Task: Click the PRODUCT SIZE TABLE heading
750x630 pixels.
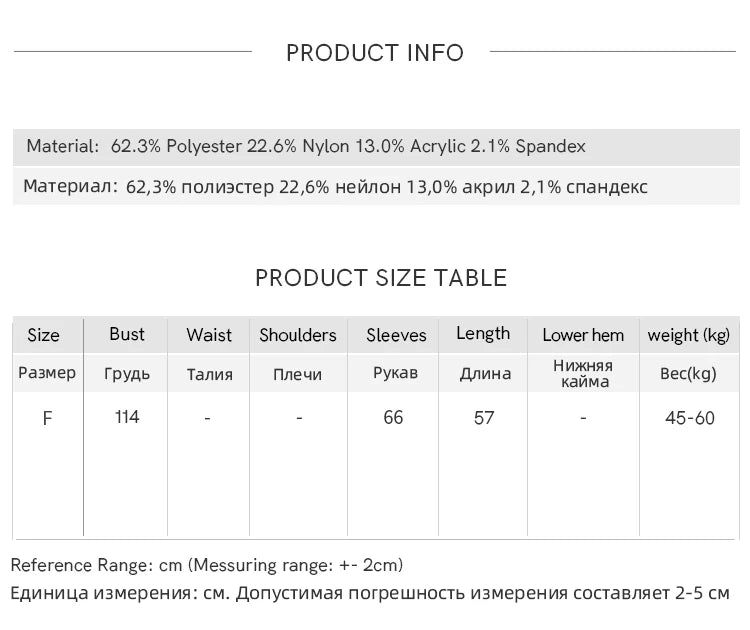Action: 381,278
